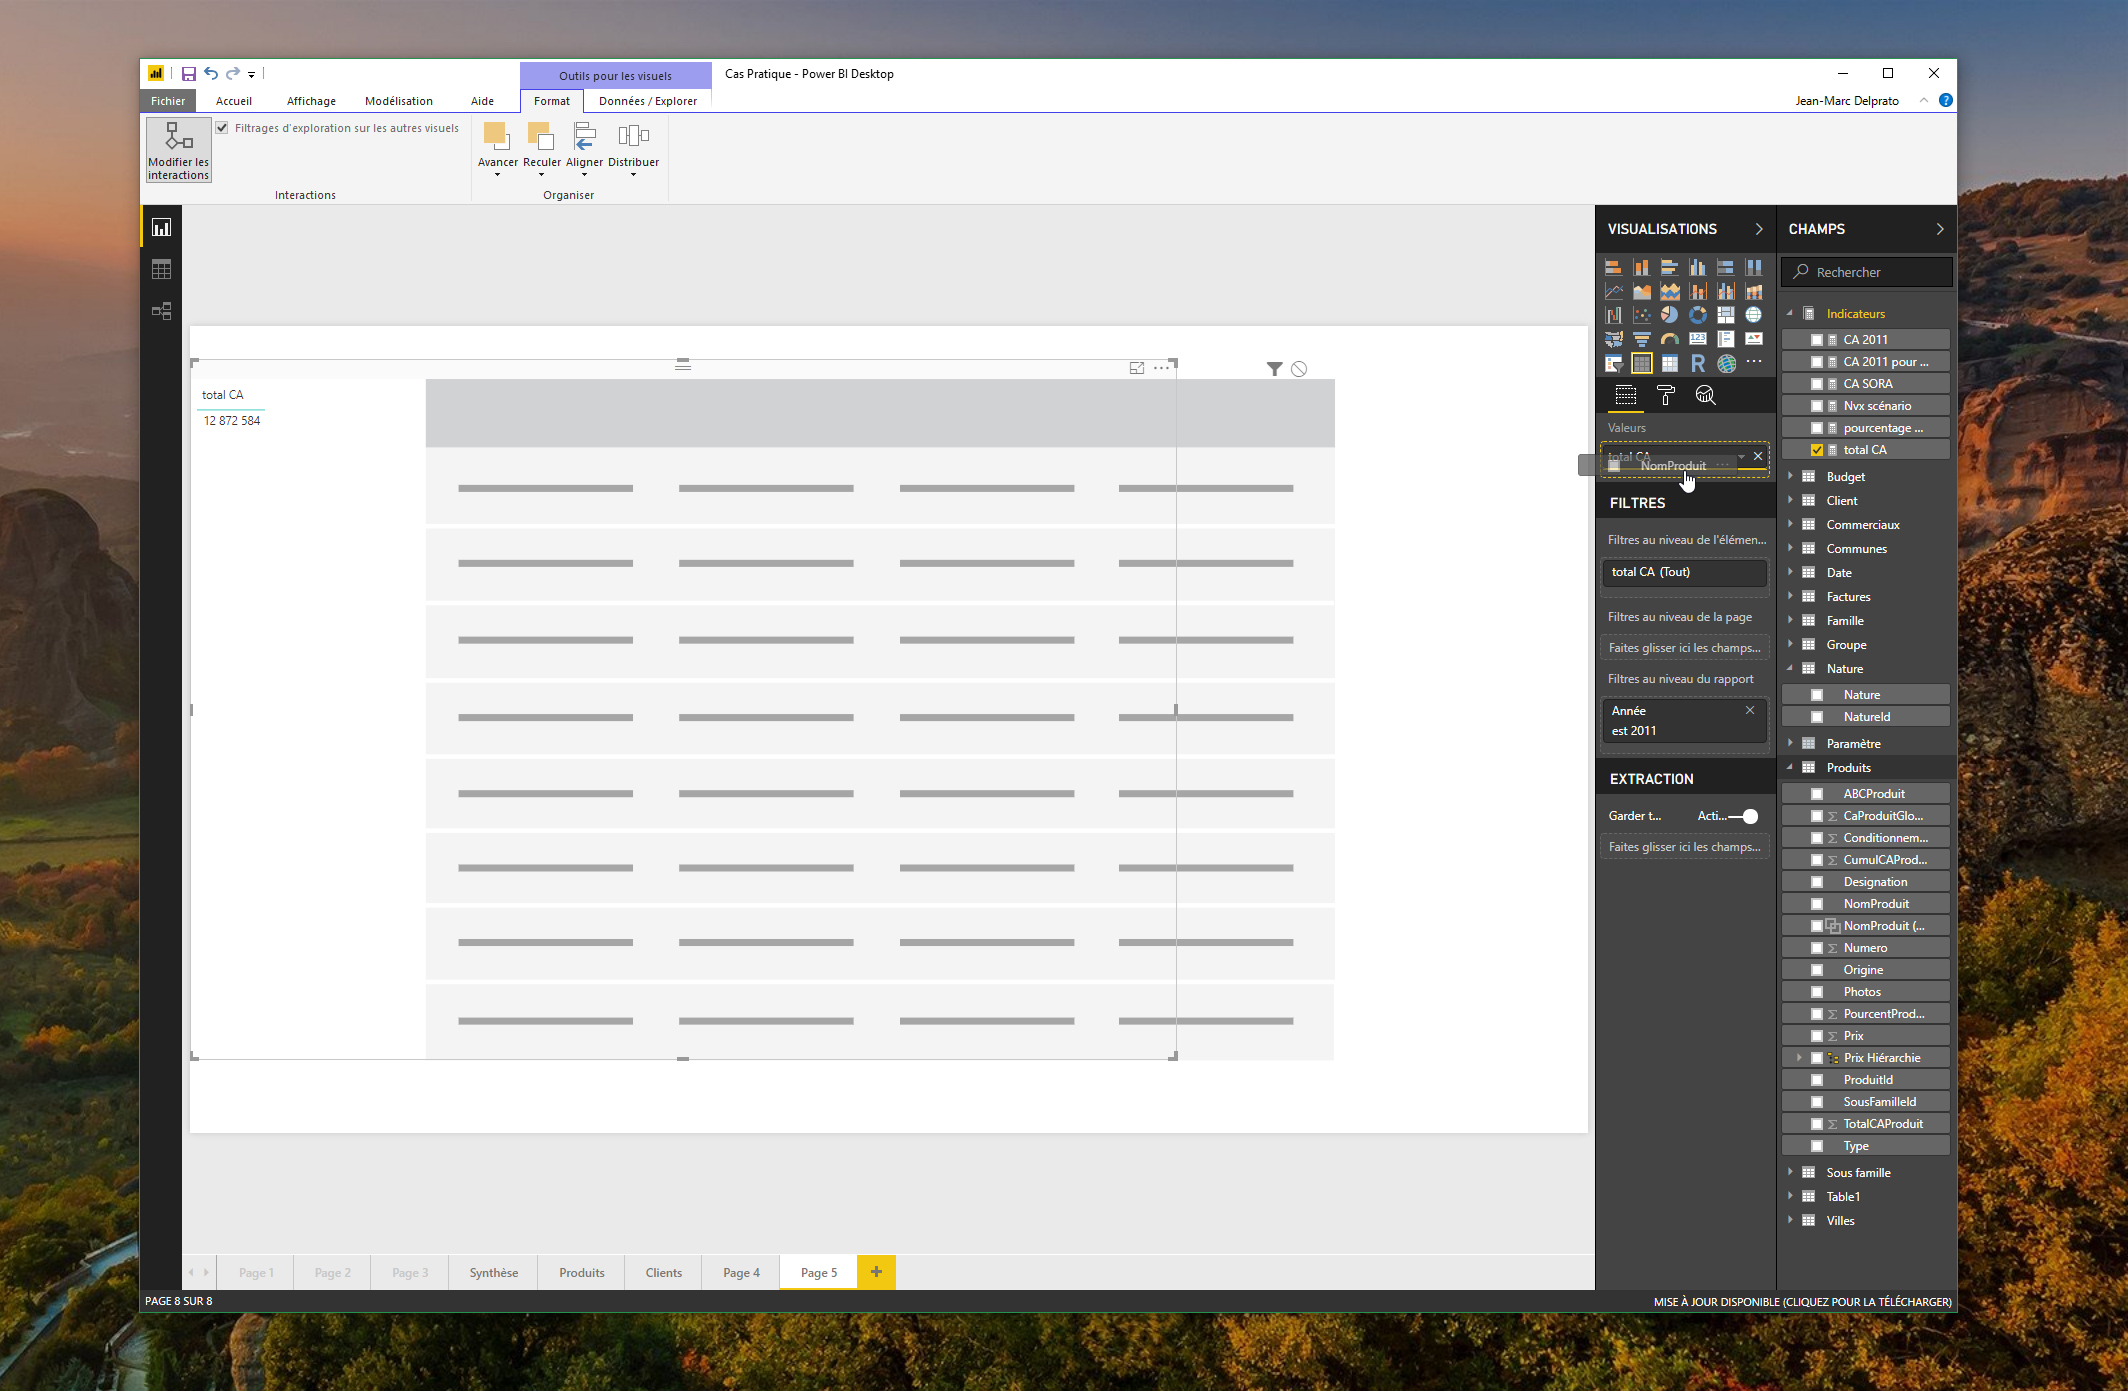
Task: Open the Relationships model view icon
Action: (x=161, y=311)
